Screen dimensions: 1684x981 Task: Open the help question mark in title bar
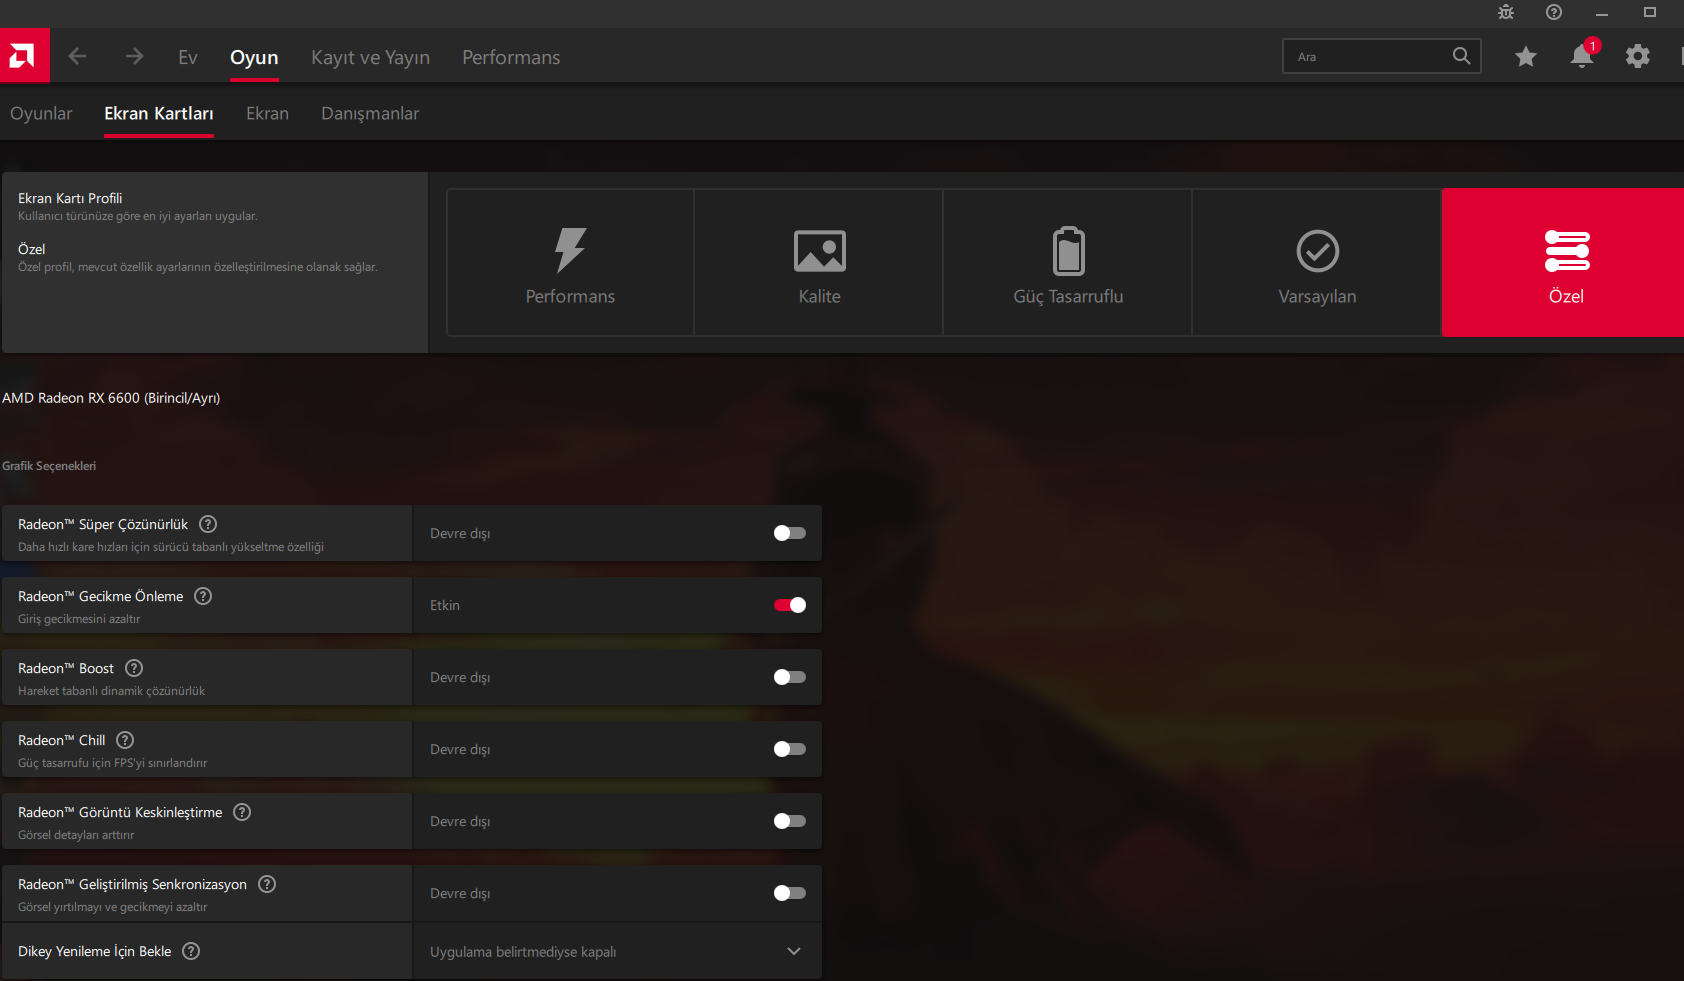[x=1554, y=12]
